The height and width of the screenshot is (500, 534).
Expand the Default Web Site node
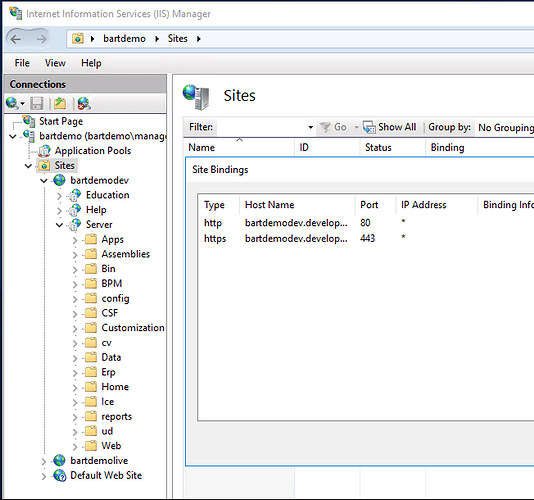(x=44, y=476)
